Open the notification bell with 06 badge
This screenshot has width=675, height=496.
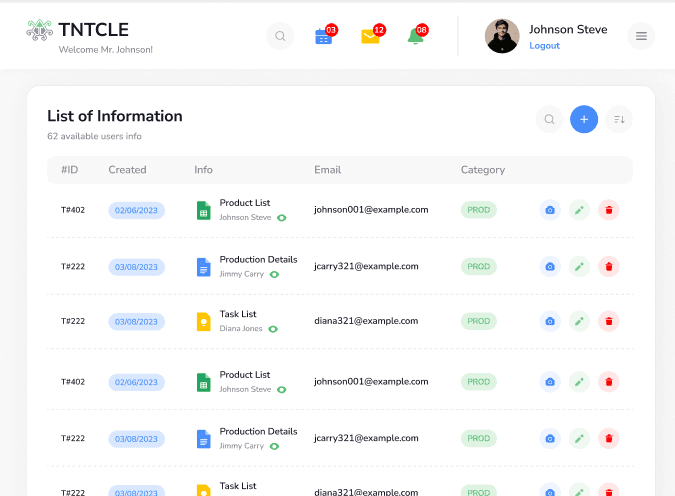[415, 36]
